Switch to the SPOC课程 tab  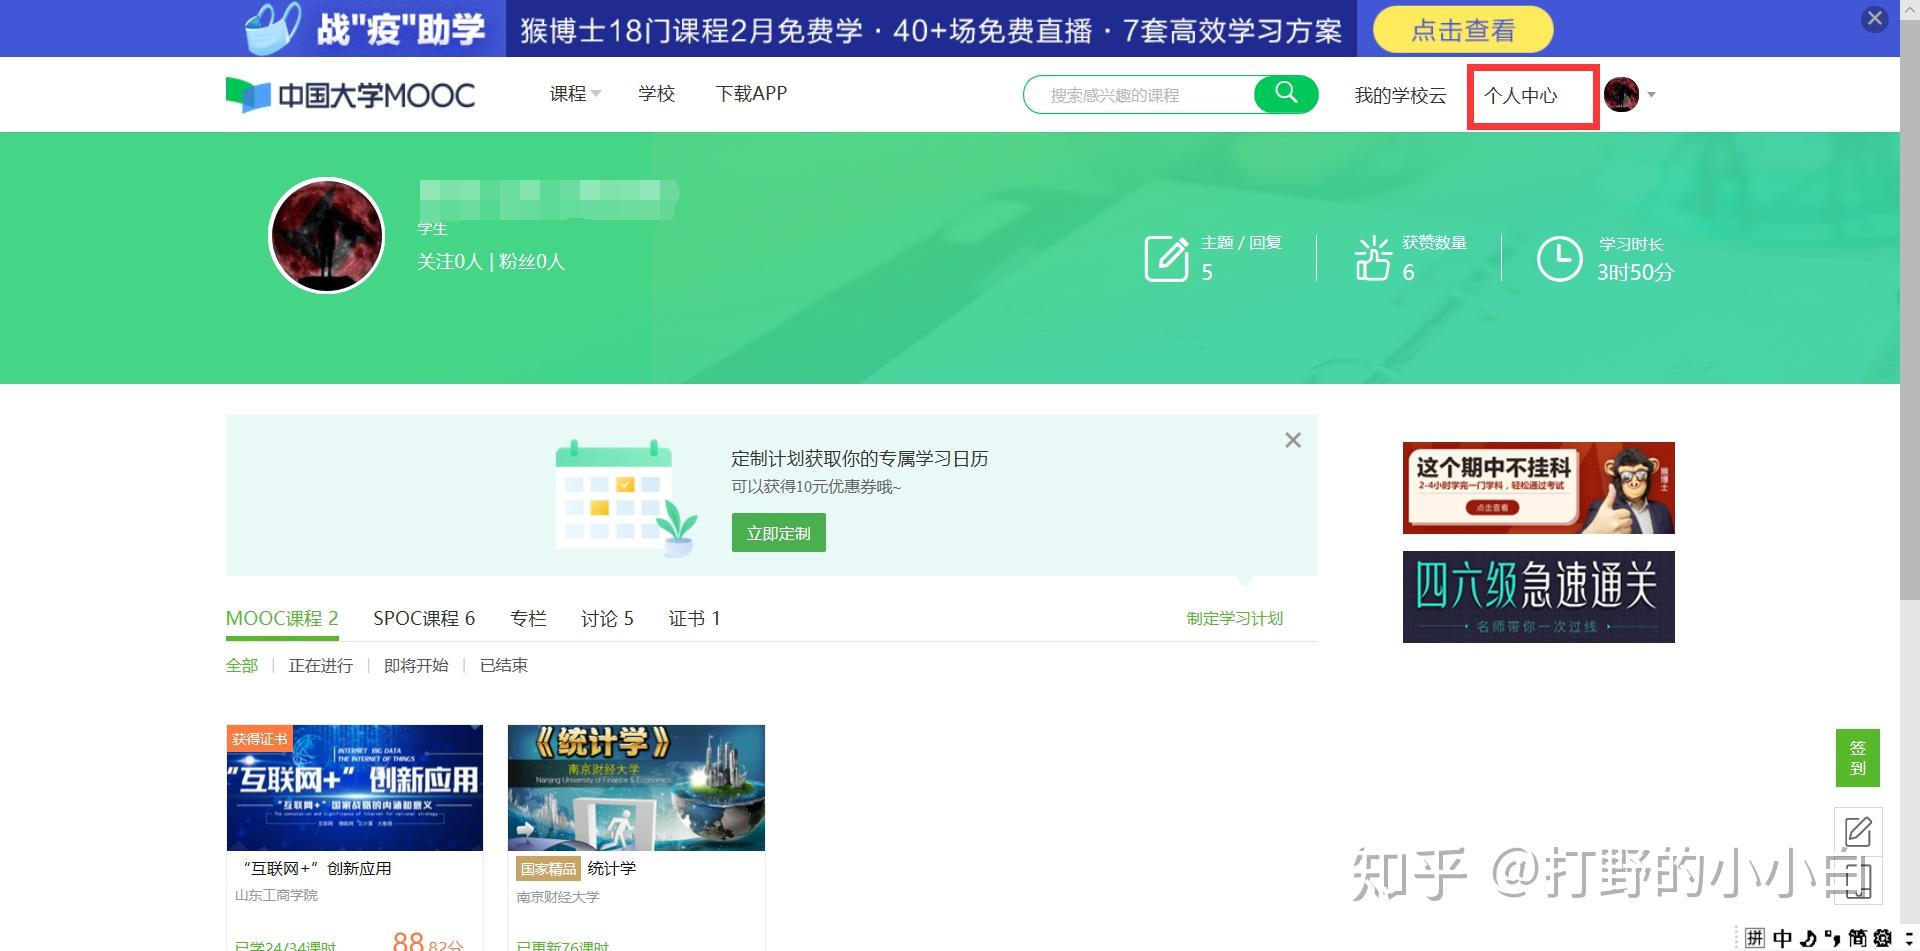[x=423, y=618]
